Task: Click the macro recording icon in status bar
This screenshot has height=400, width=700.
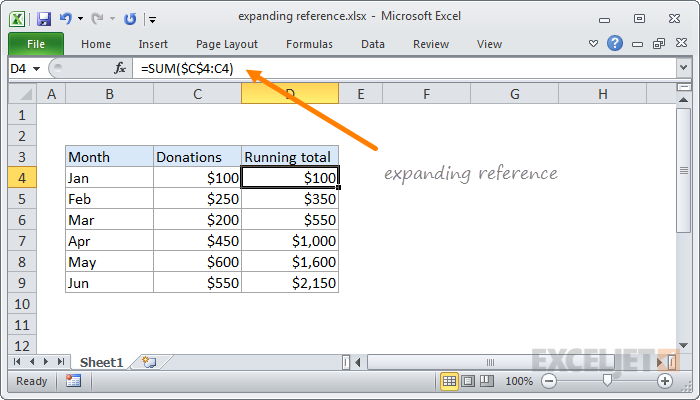Action: [x=74, y=381]
